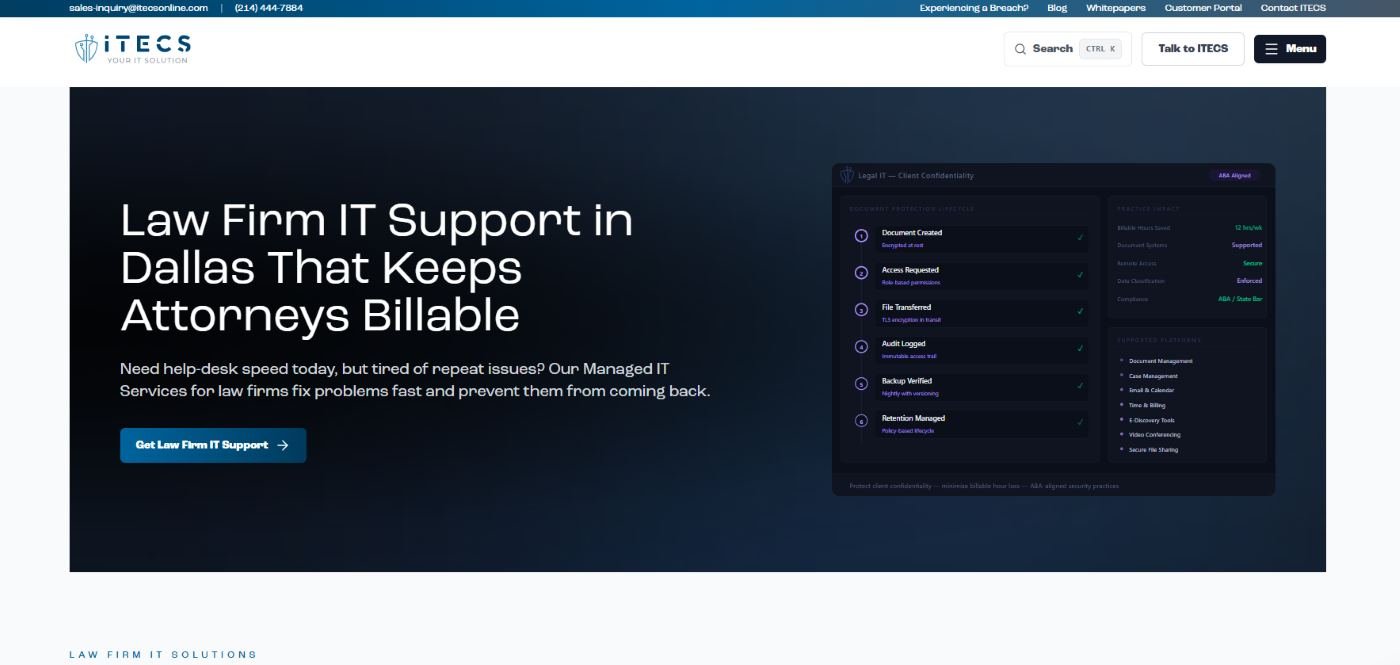Image resolution: width=1400 pixels, height=665 pixels.
Task: Open the Search box
Action: (1067, 49)
